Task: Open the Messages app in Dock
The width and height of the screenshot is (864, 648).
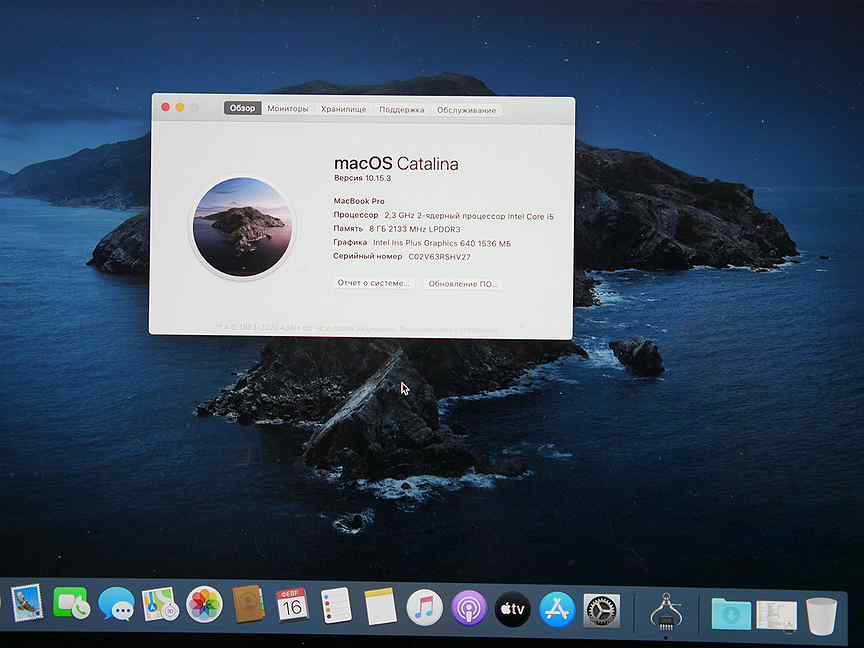Action: point(116,604)
